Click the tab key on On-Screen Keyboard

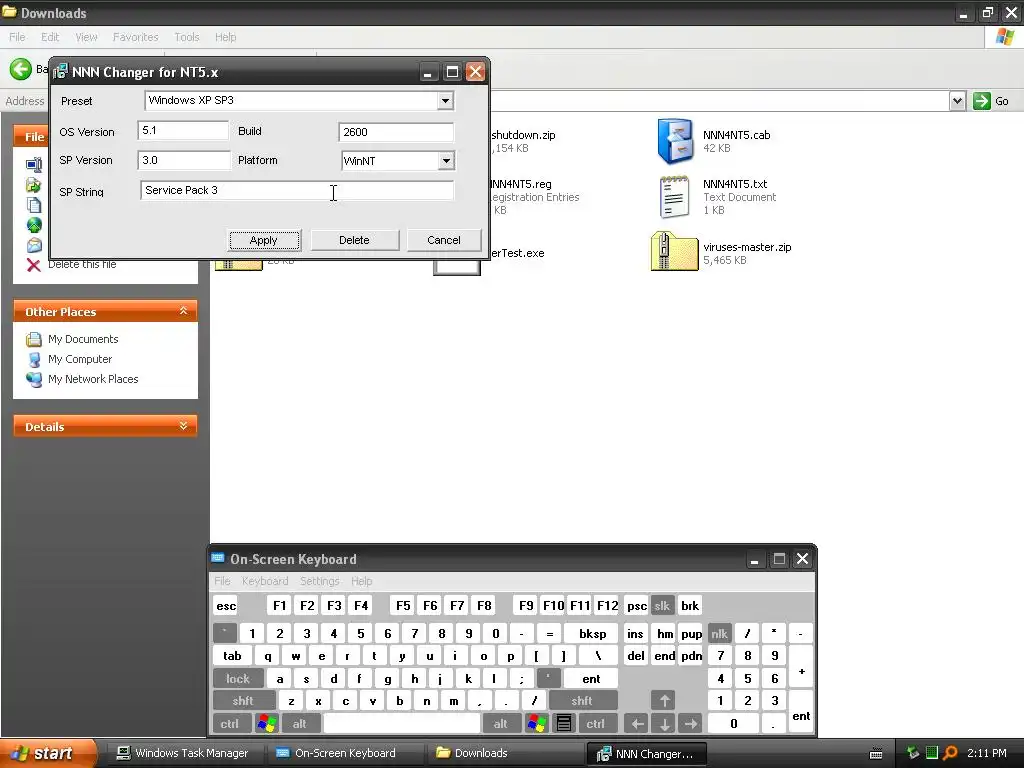[x=232, y=656]
